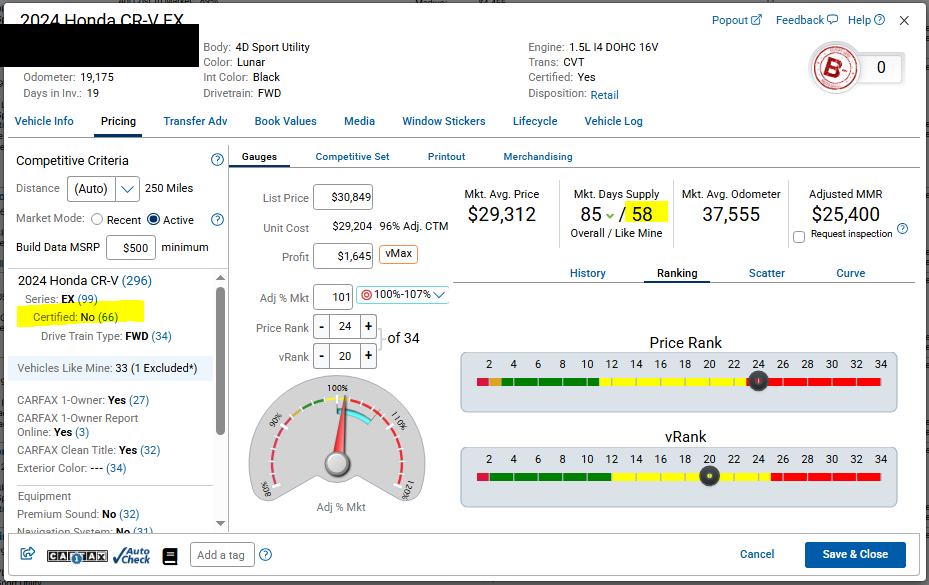The height and width of the screenshot is (585, 929).
Task: Open the Media tab
Action: (359, 122)
